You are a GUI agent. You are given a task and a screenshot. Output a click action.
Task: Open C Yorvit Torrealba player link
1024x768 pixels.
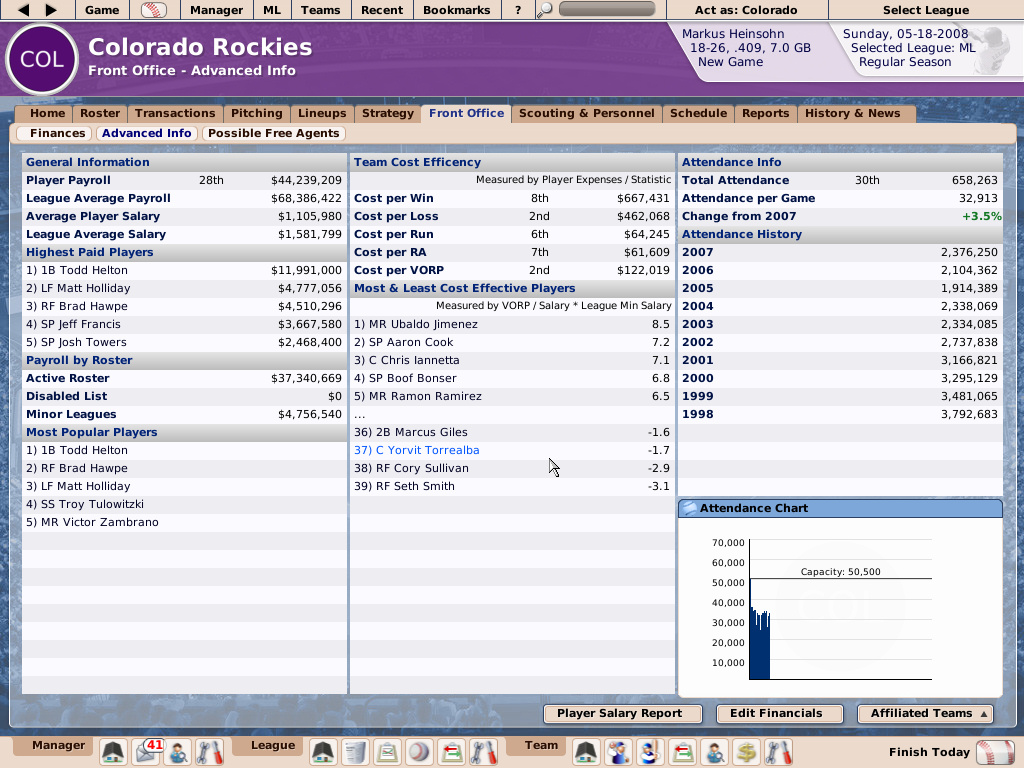417,451
